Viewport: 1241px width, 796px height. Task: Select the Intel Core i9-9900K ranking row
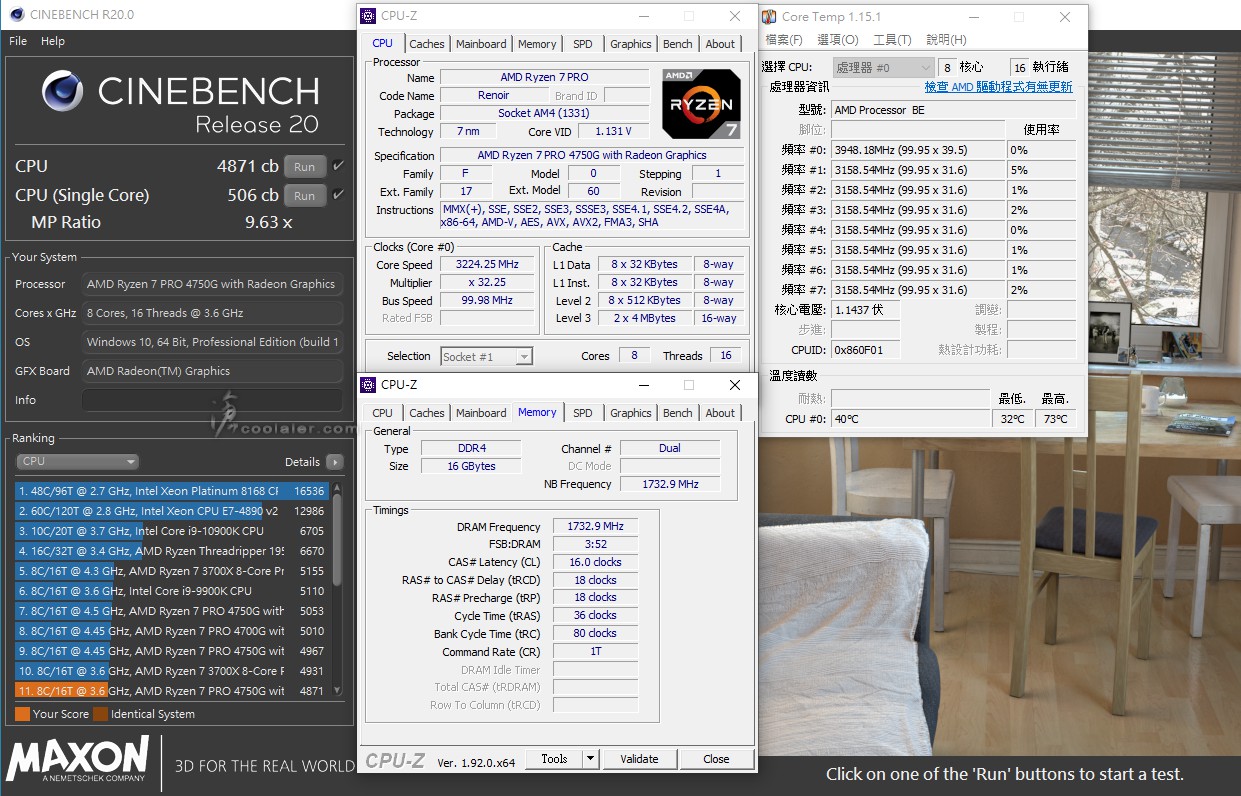(x=171, y=591)
